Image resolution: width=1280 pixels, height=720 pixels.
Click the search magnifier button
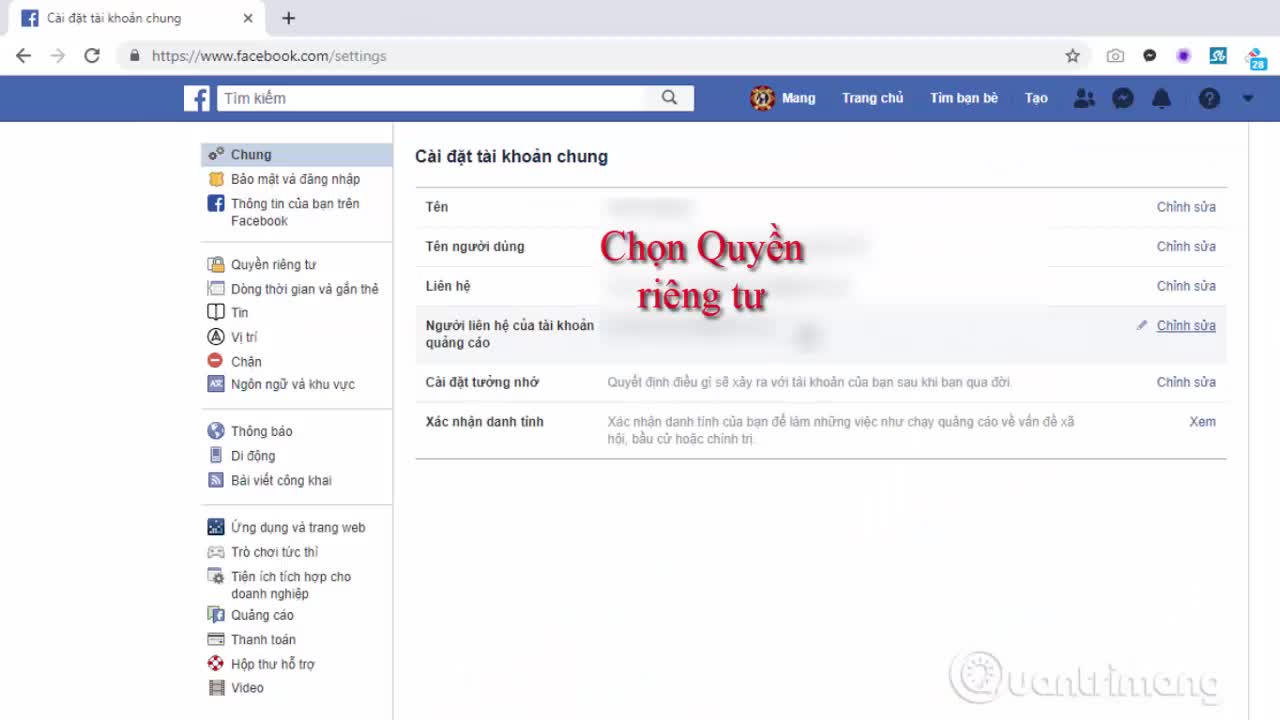(x=670, y=98)
